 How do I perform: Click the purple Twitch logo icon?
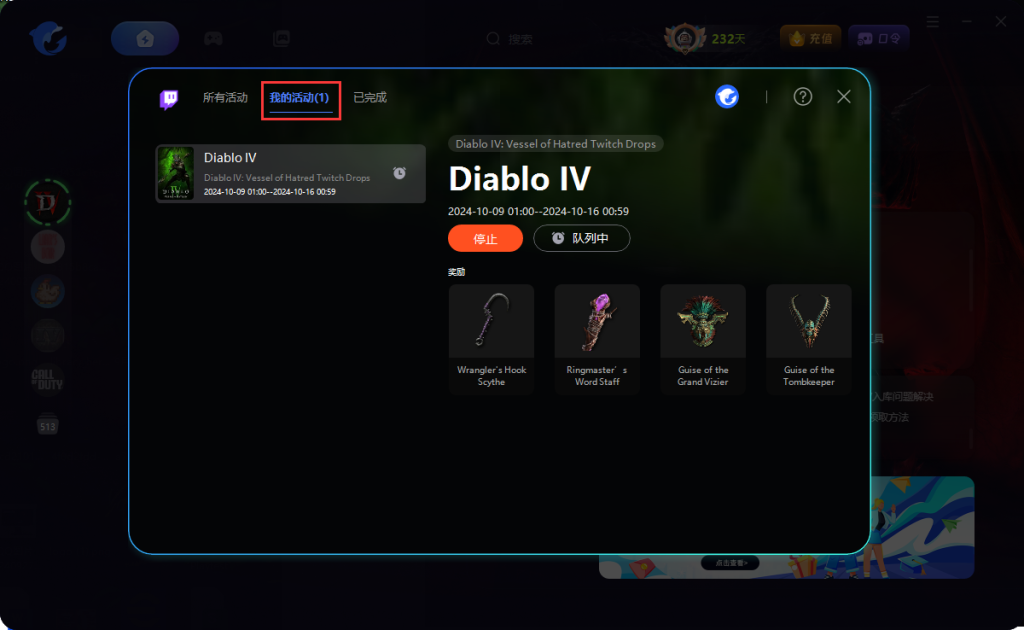168,99
